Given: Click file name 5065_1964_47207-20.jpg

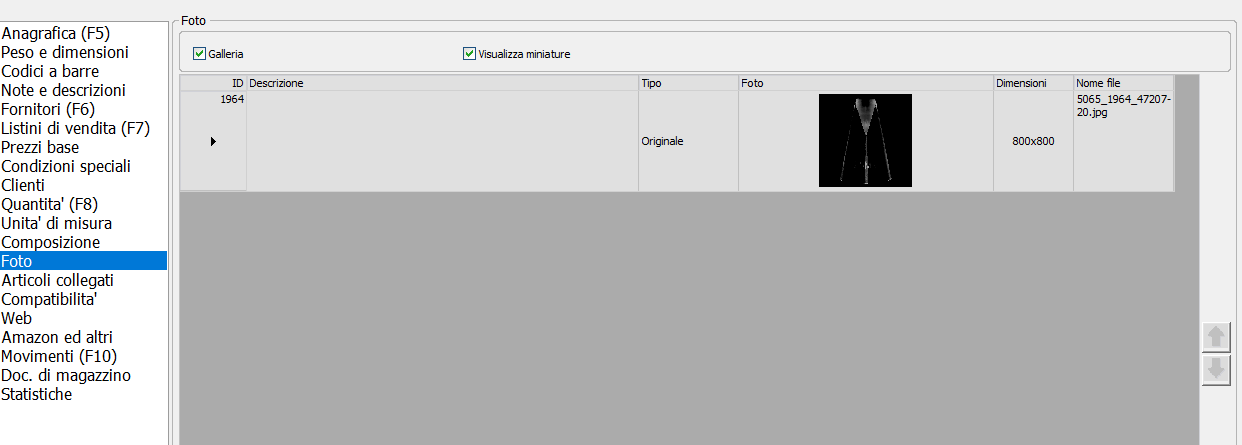Looking at the screenshot, I should coord(1123,106).
